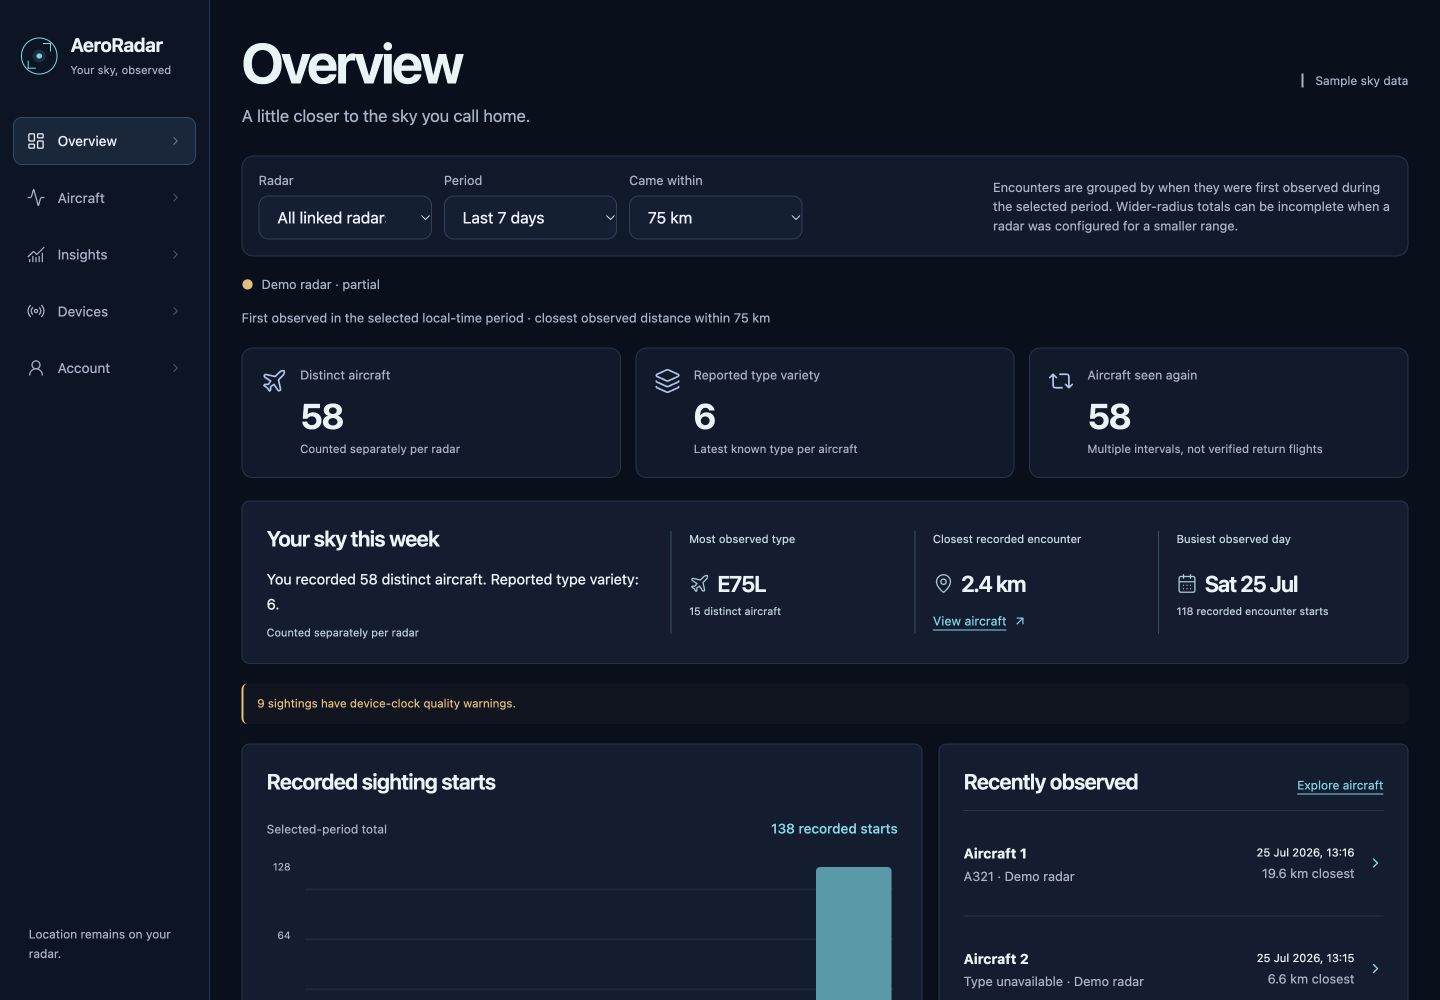Click the Sat 25 Jul busiest day value
1440x1000 pixels.
tap(1251, 584)
